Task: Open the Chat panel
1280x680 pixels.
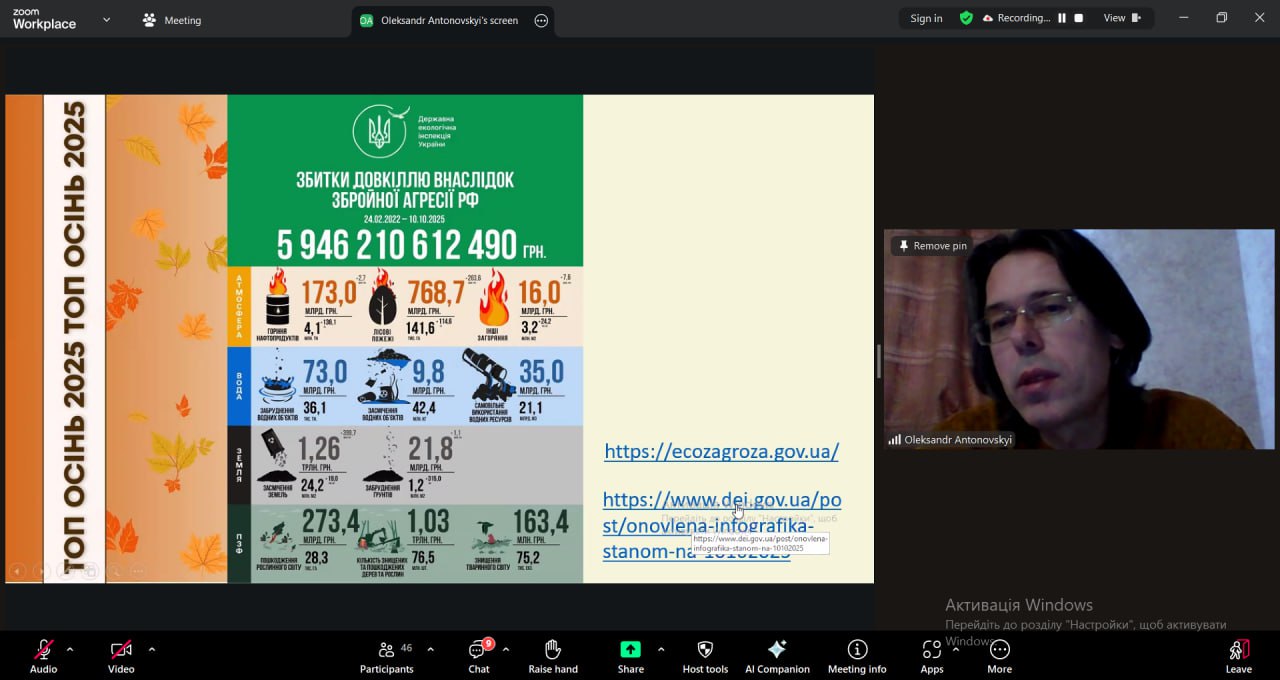Action: click(x=479, y=656)
